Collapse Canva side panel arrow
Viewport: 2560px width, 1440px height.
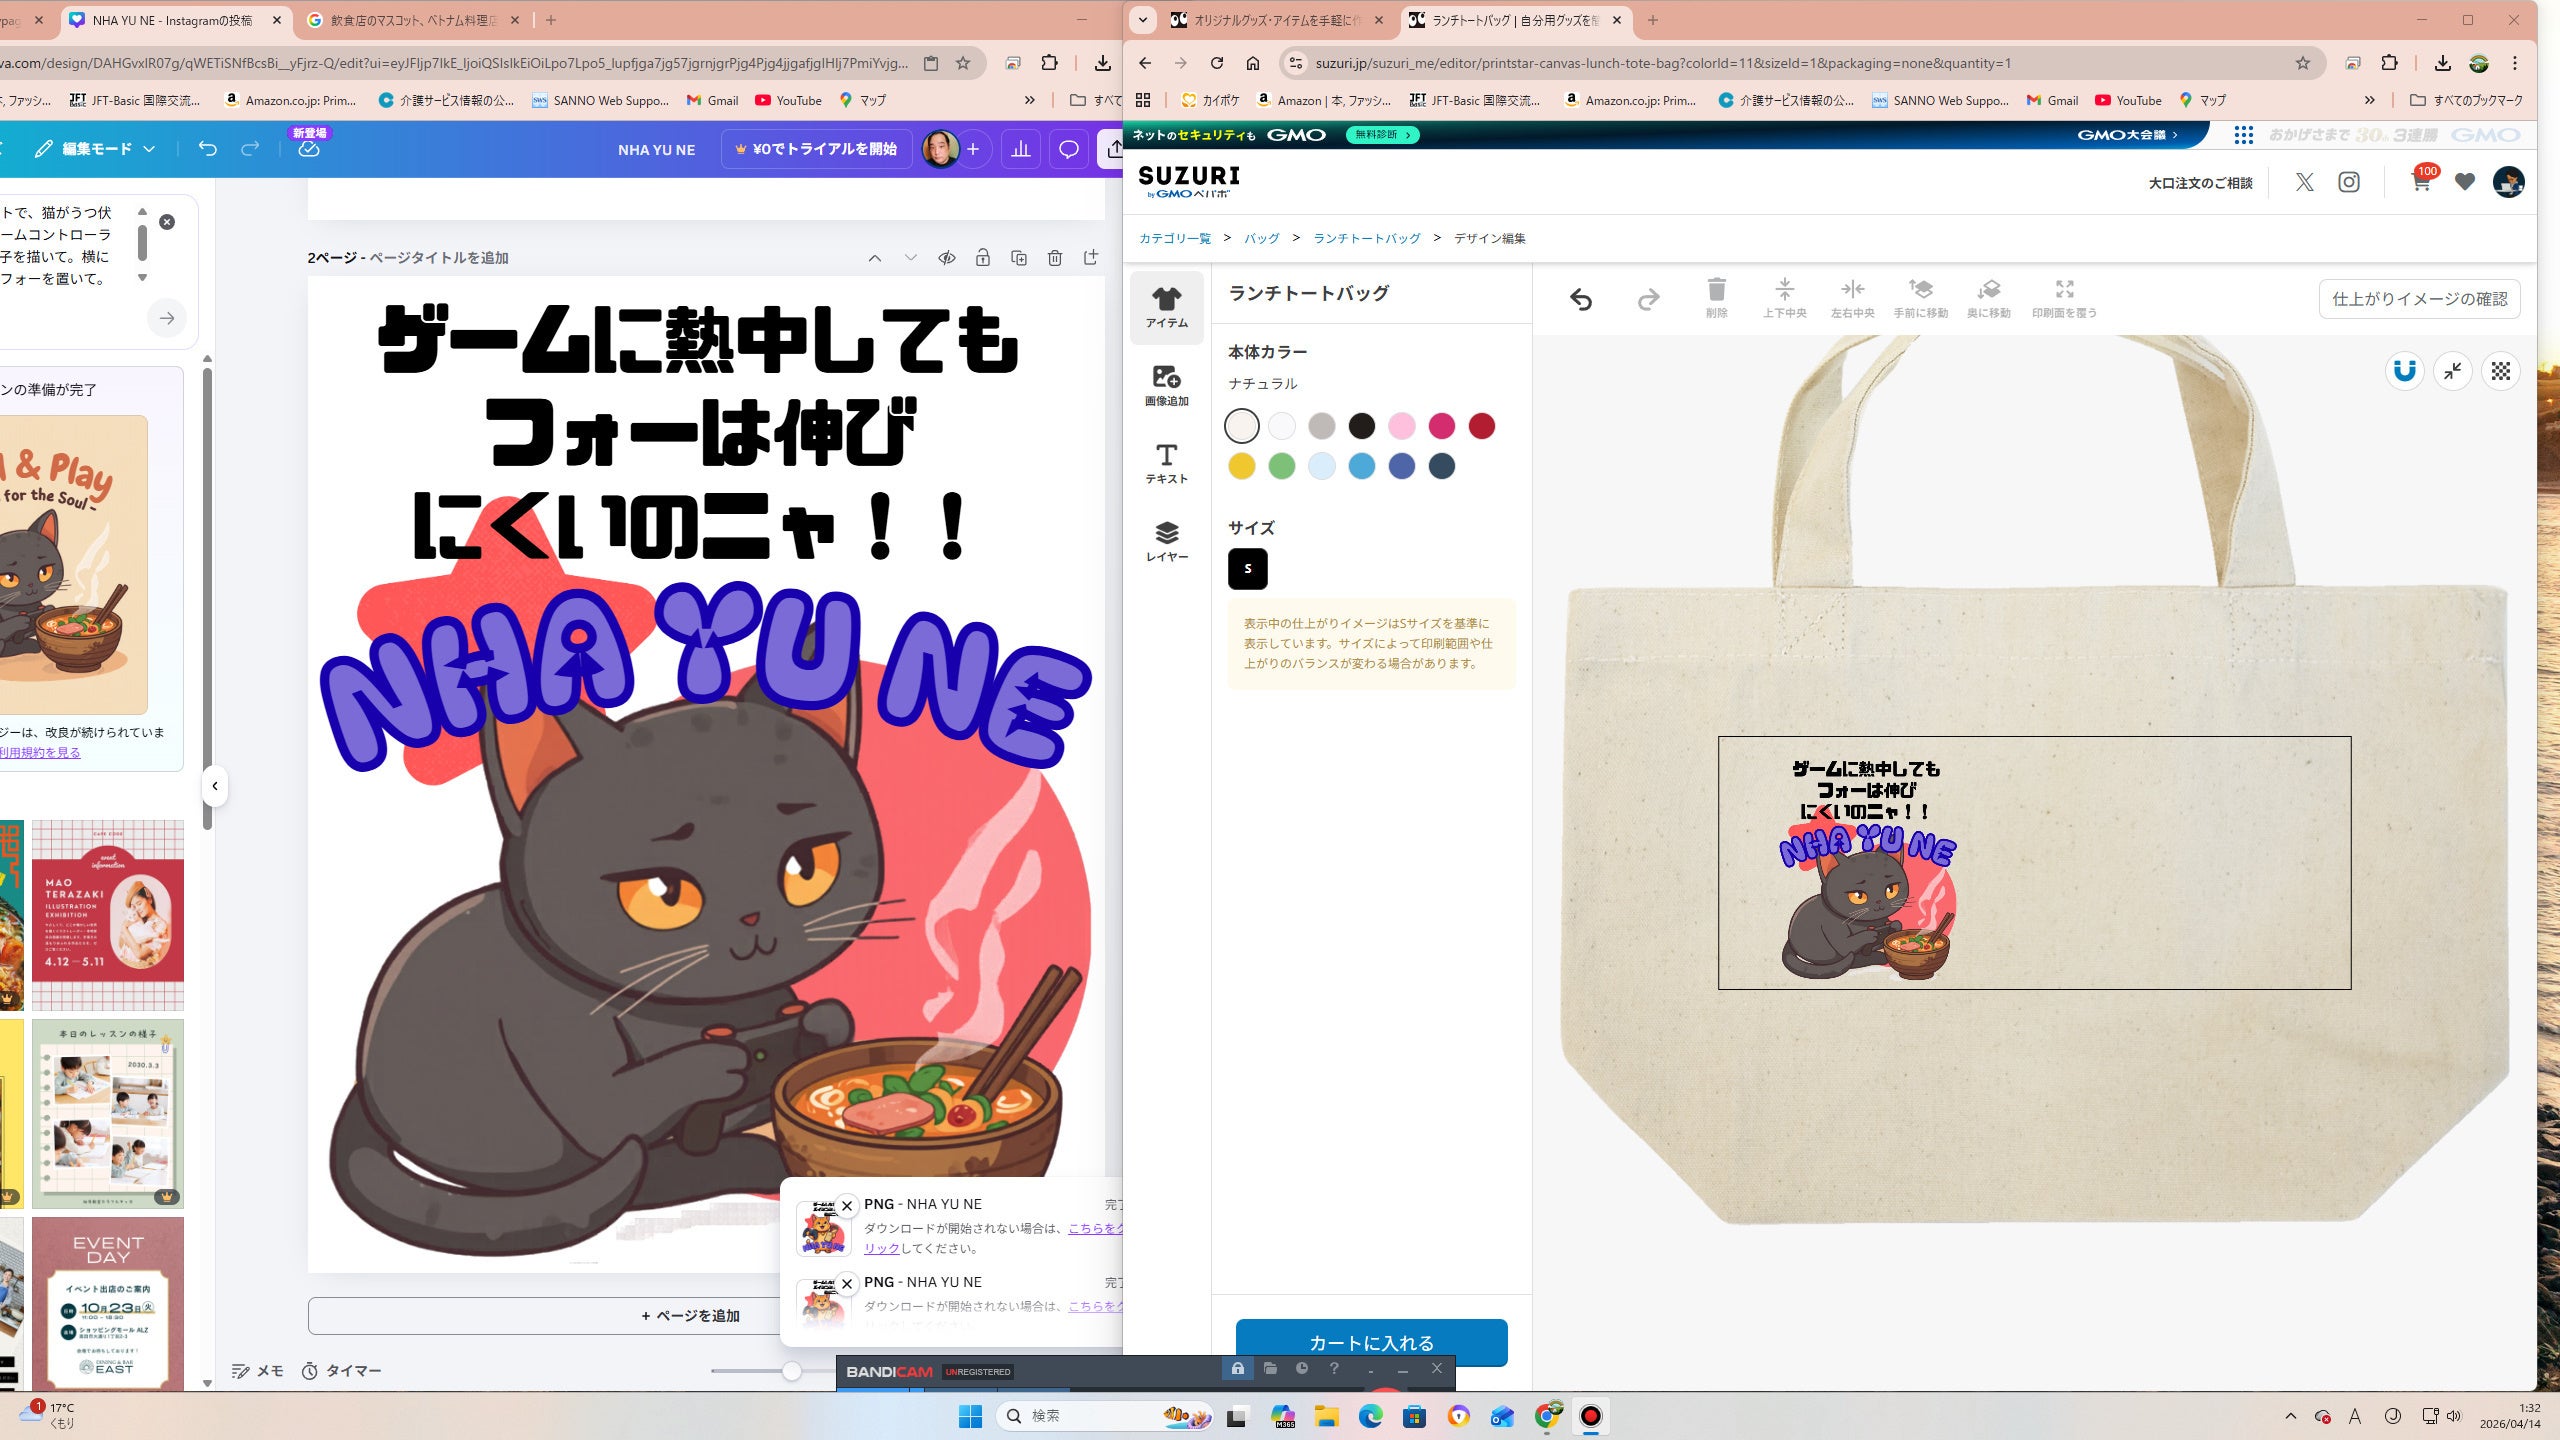click(x=214, y=786)
